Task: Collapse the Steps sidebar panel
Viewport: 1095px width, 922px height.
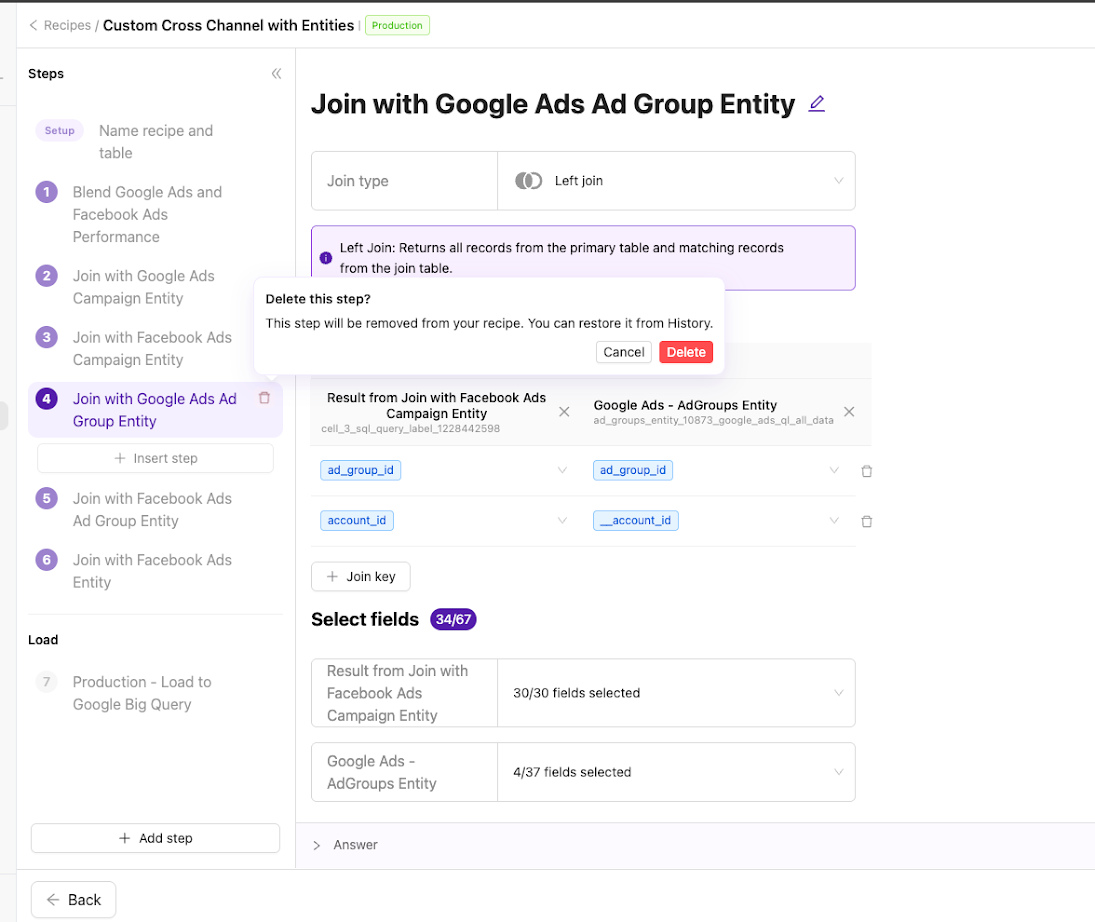Action: point(277,74)
